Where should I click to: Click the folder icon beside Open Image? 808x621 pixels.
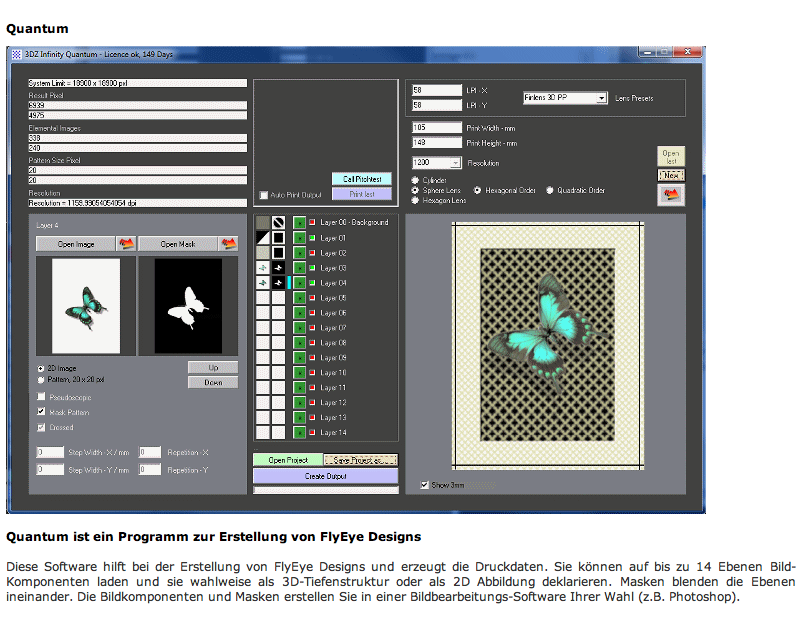tap(126, 243)
